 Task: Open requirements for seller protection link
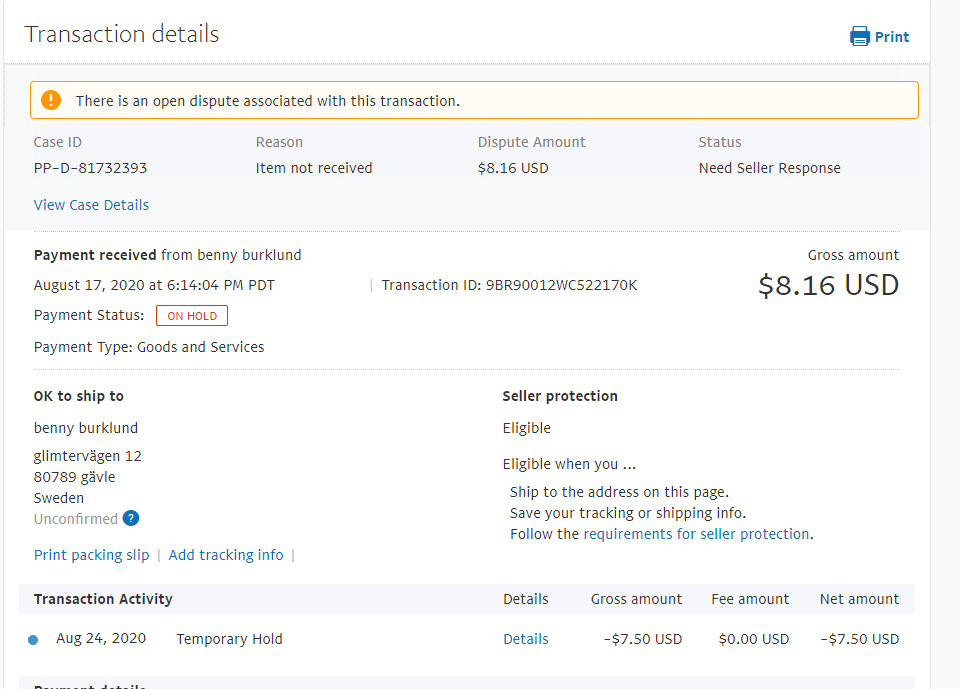click(696, 534)
